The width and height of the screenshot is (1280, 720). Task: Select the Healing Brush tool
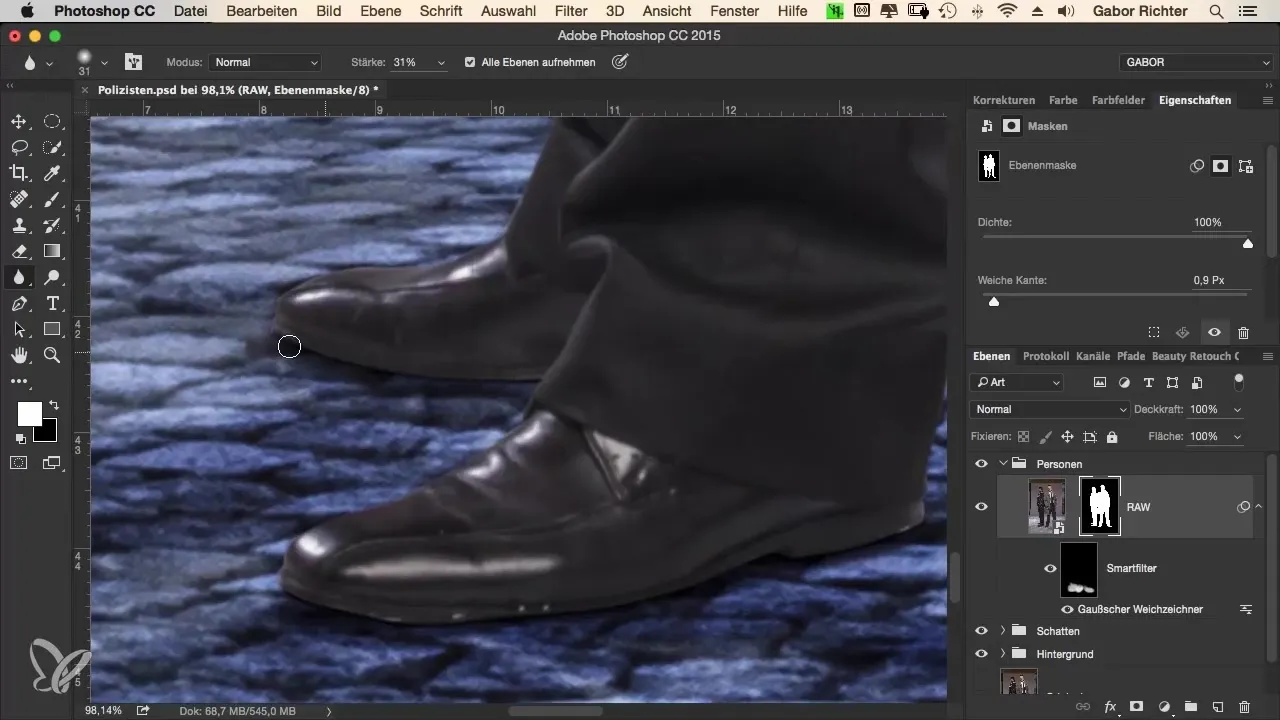click(19, 199)
